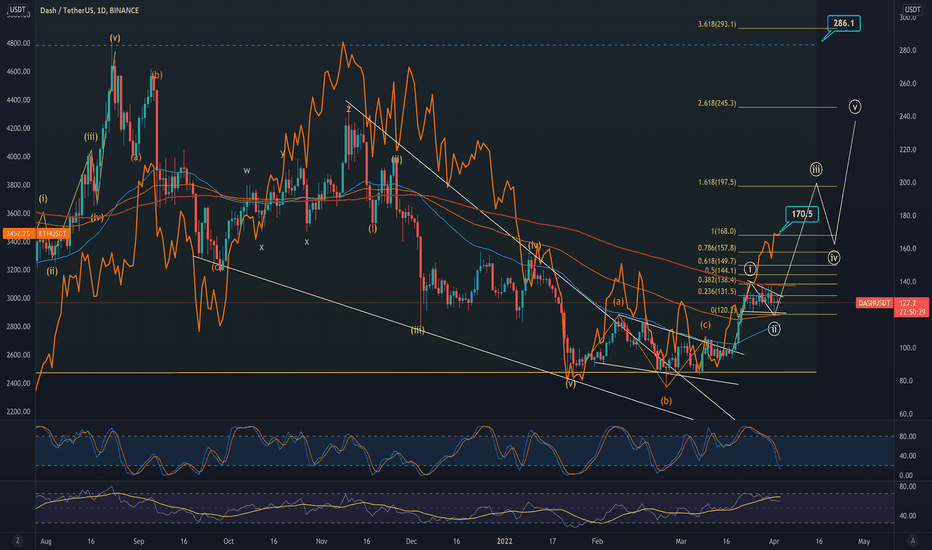The image size is (932, 550).
Task: Click the 280.0 value on right price scale
Action: pyautogui.click(x=908, y=51)
